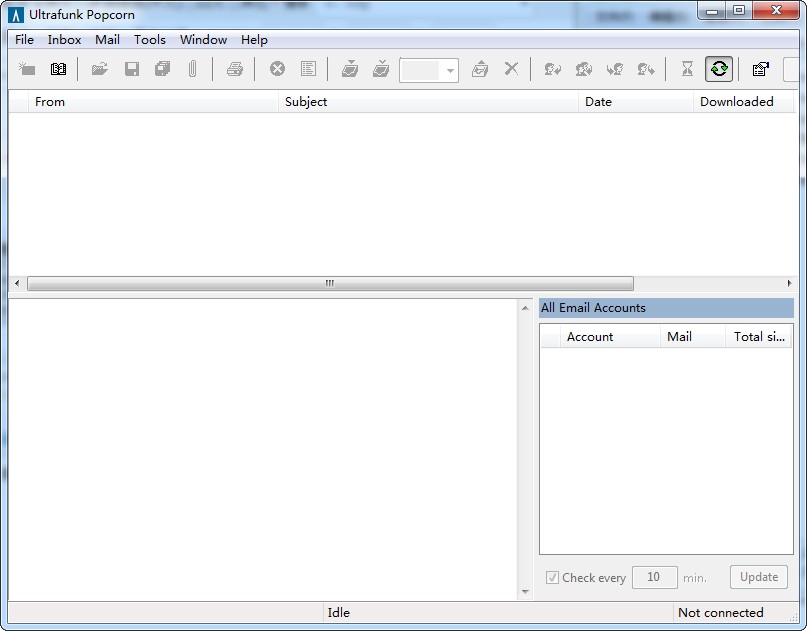Sort the message list by Date column
Screen dimensions: 807x631
(x=636, y=102)
